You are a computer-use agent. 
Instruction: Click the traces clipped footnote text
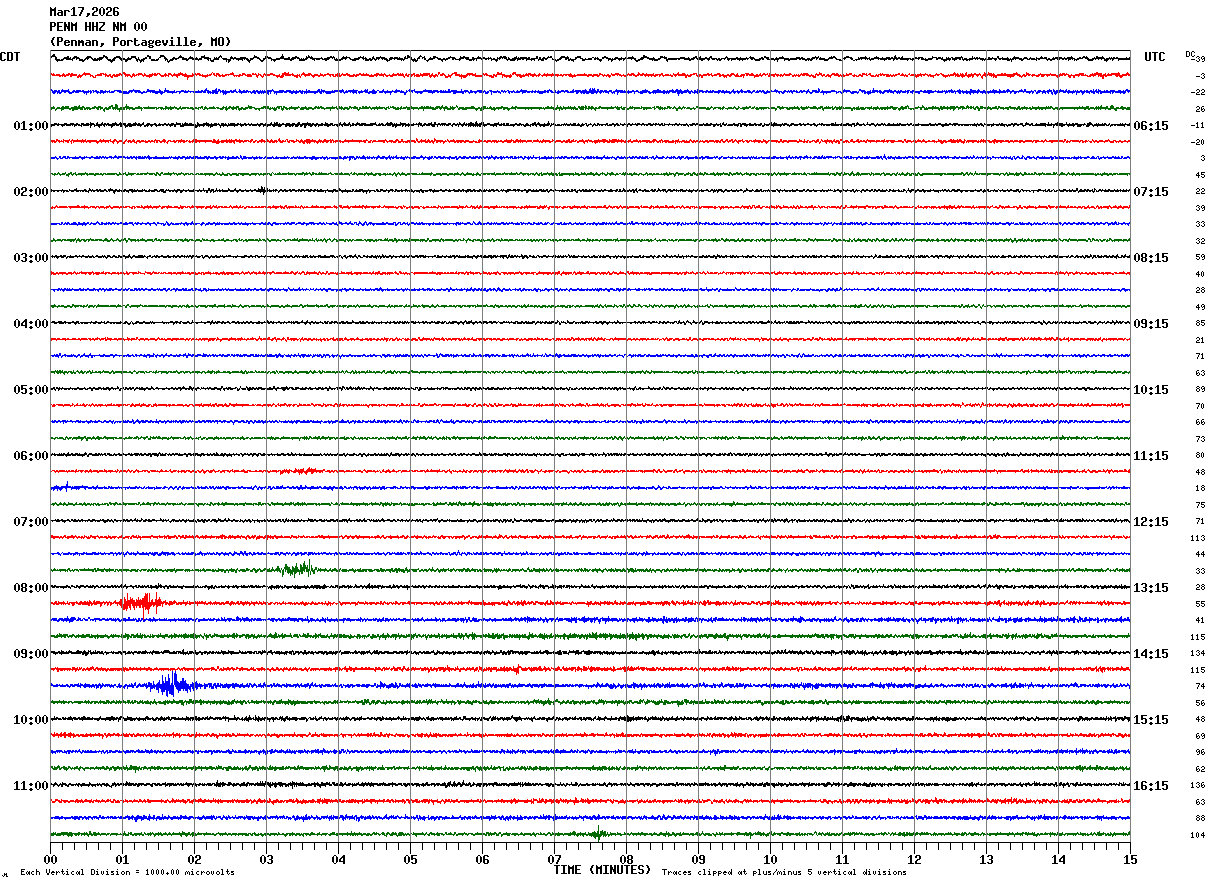(x=784, y=873)
